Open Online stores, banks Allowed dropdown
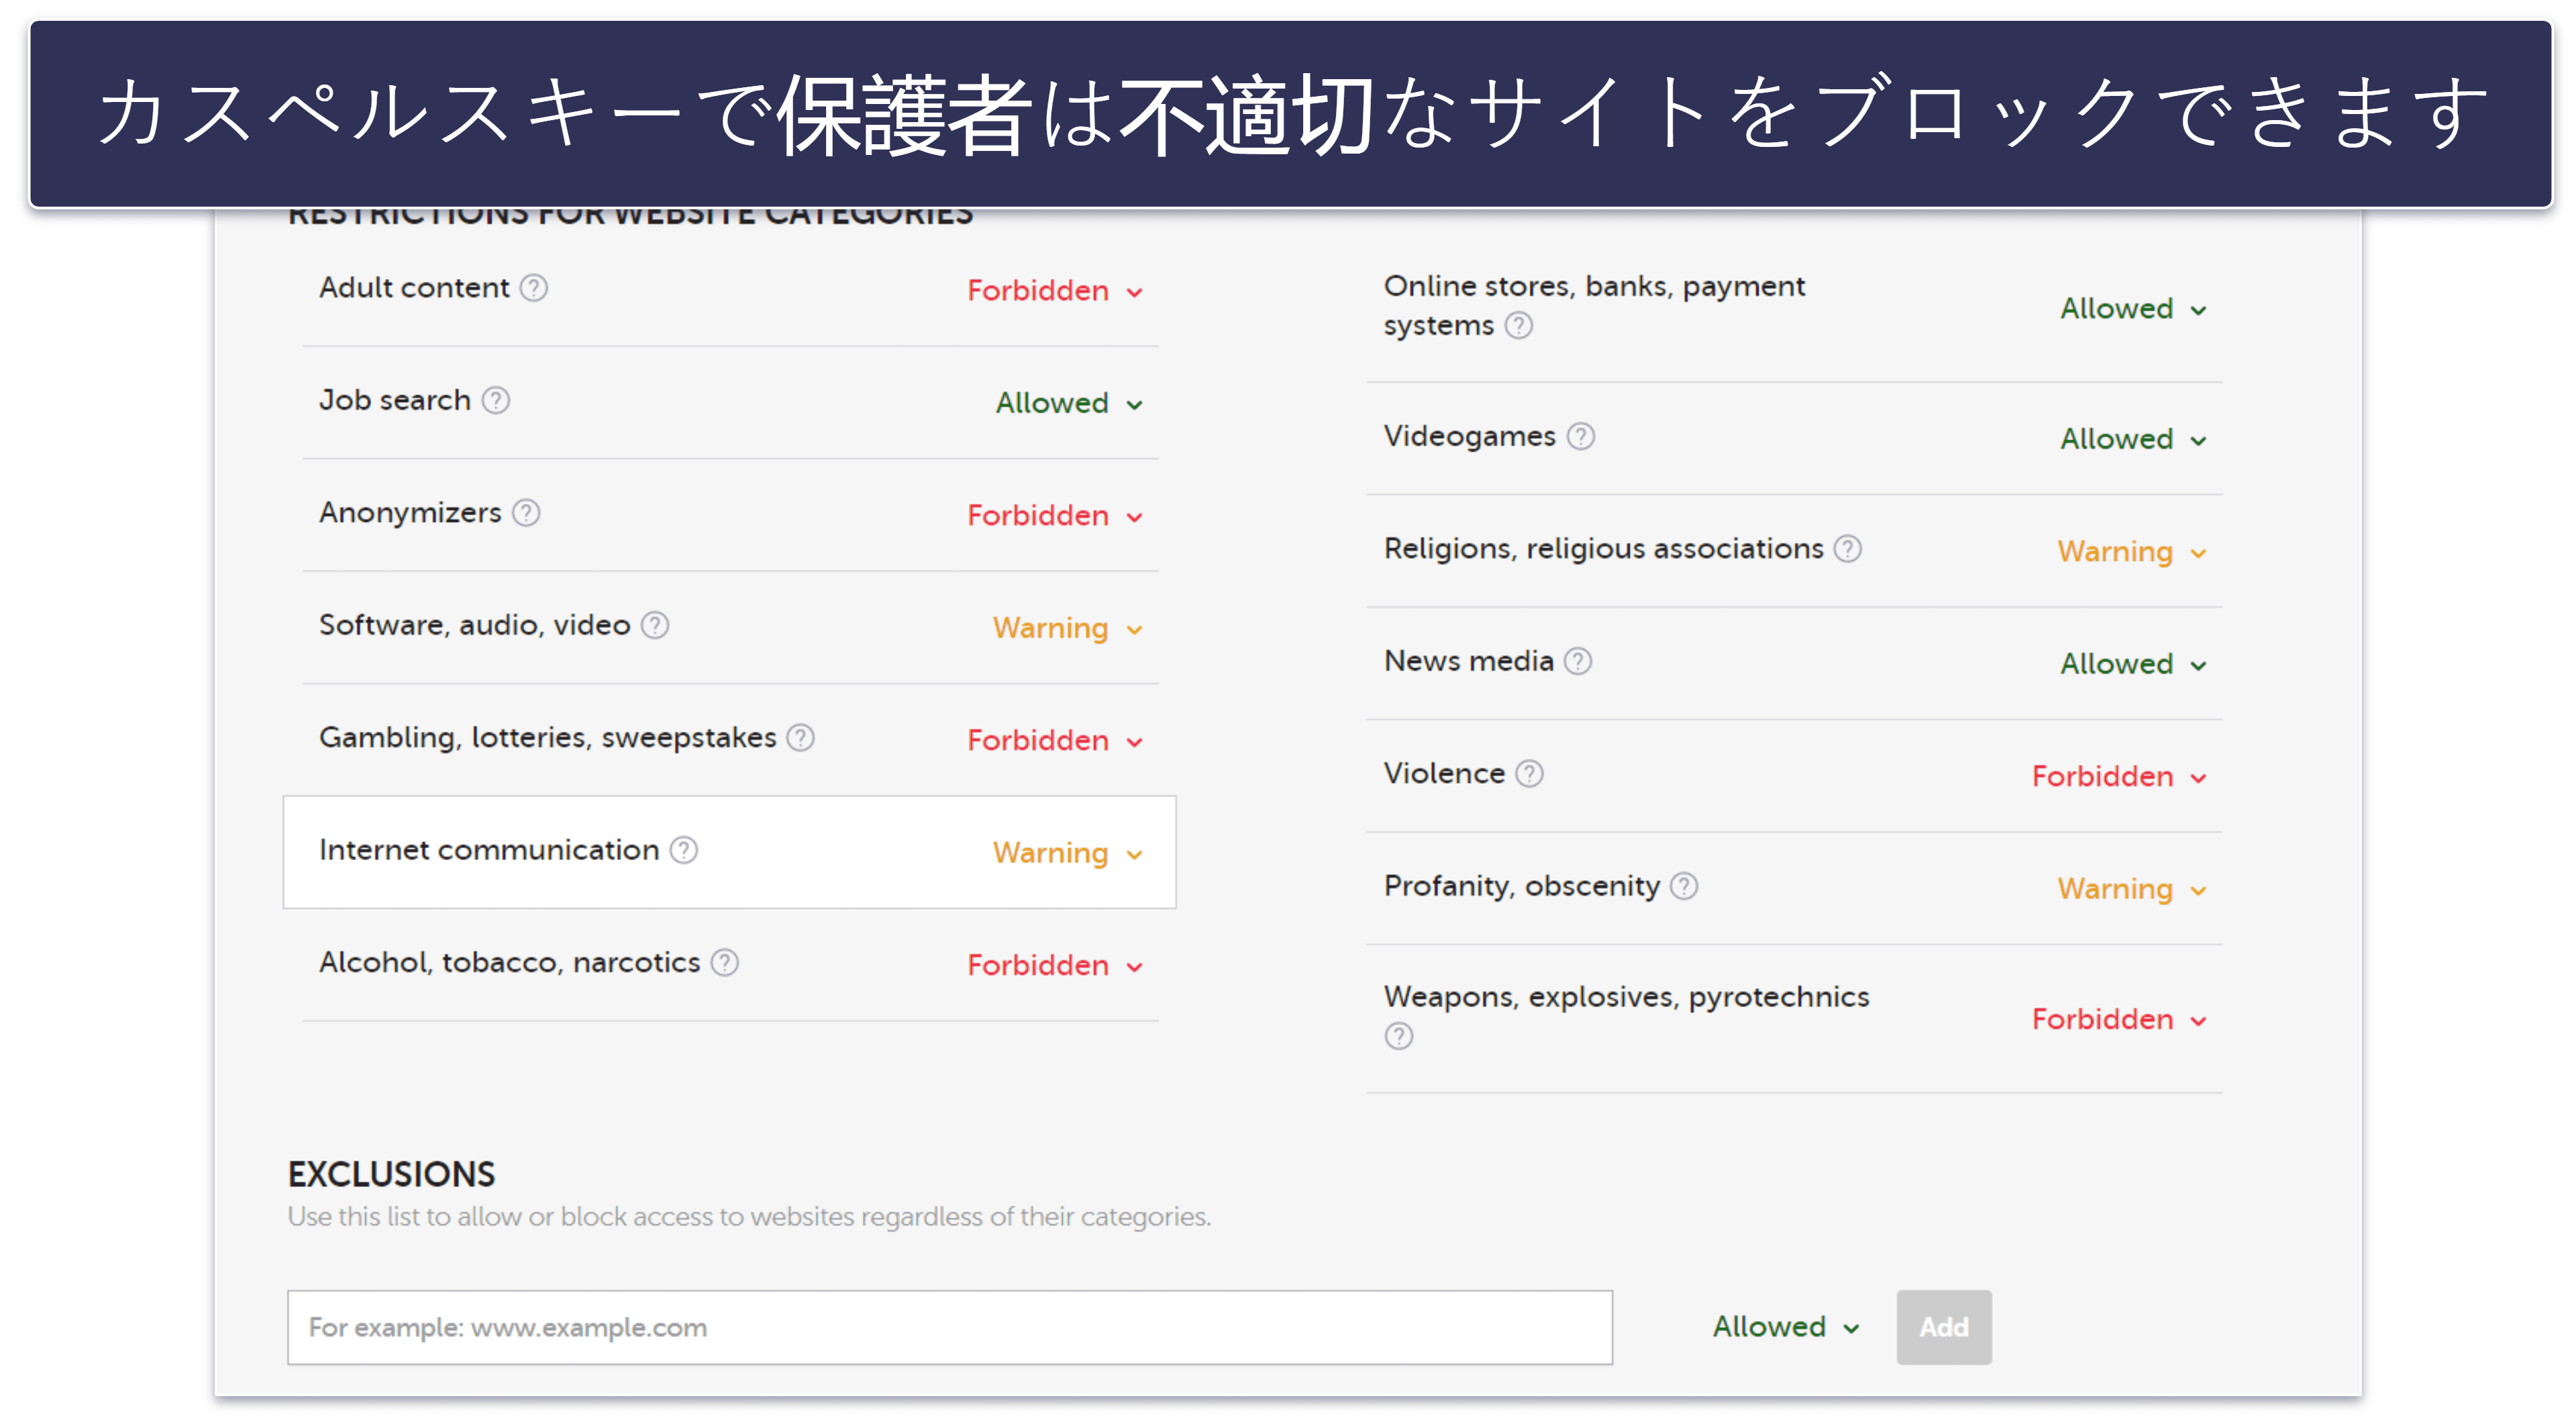This screenshot has height=1419, width=2576. click(2134, 309)
